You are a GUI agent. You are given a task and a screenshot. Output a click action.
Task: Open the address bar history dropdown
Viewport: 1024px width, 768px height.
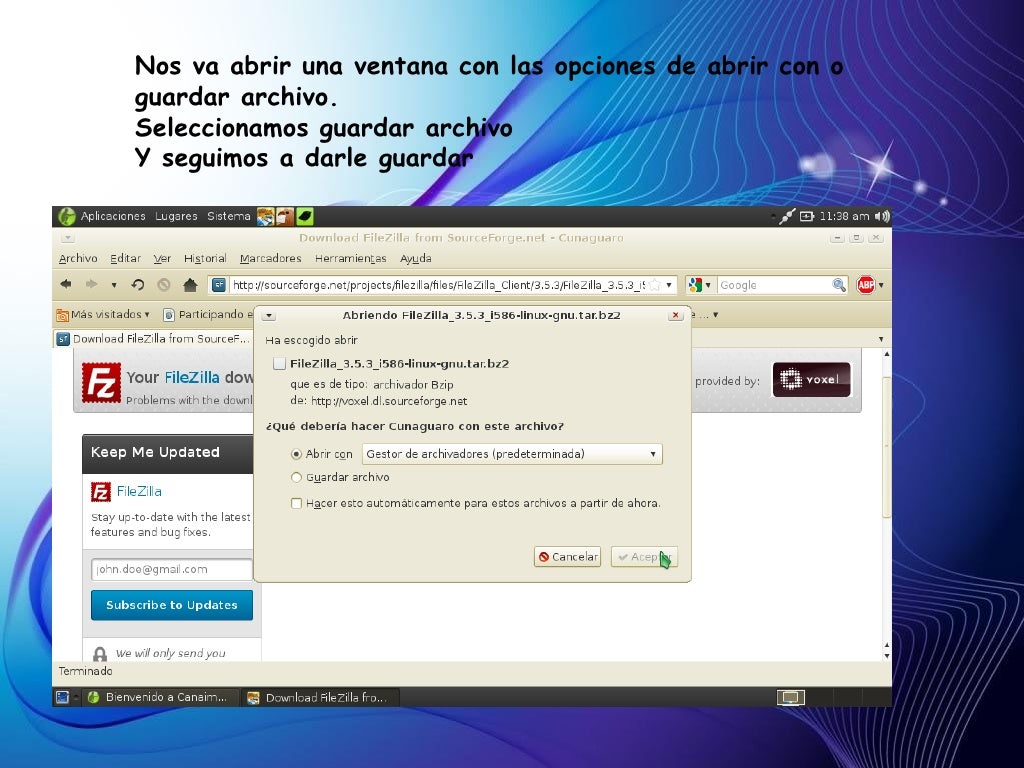669,285
